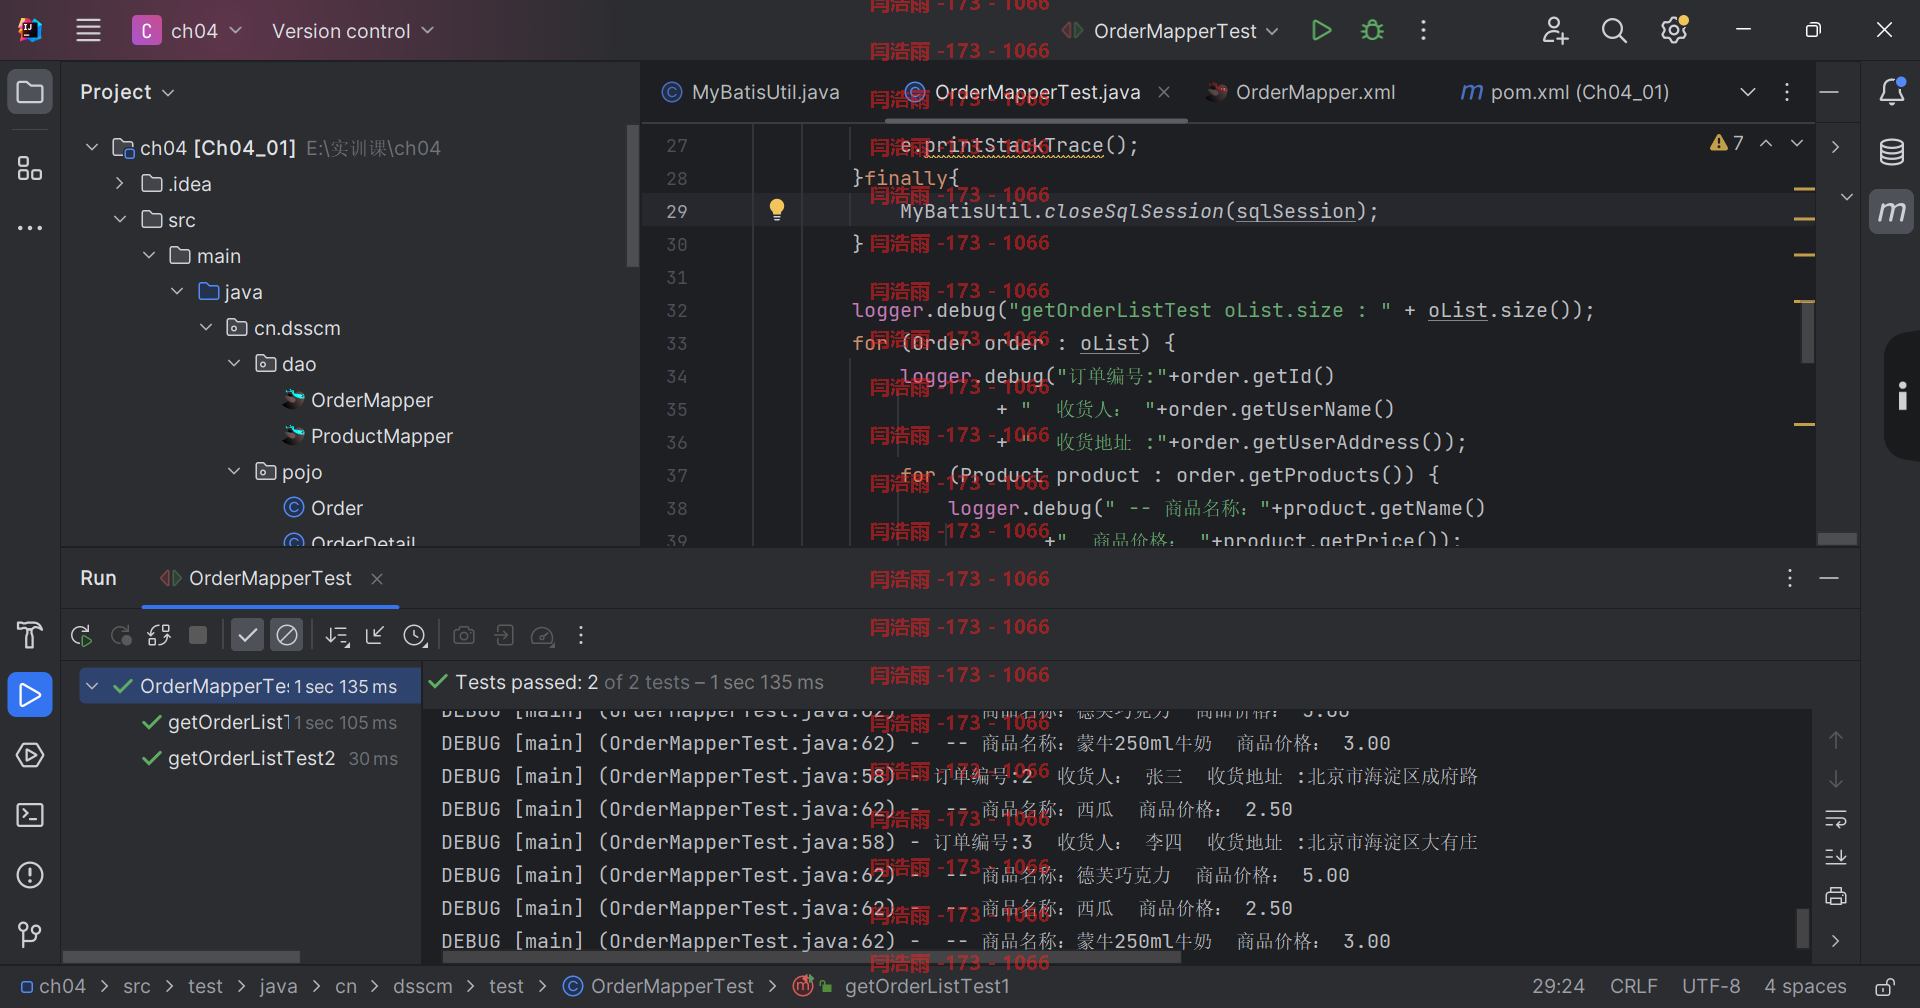
Task: Open Version control dropdown
Action: pos(352,31)
